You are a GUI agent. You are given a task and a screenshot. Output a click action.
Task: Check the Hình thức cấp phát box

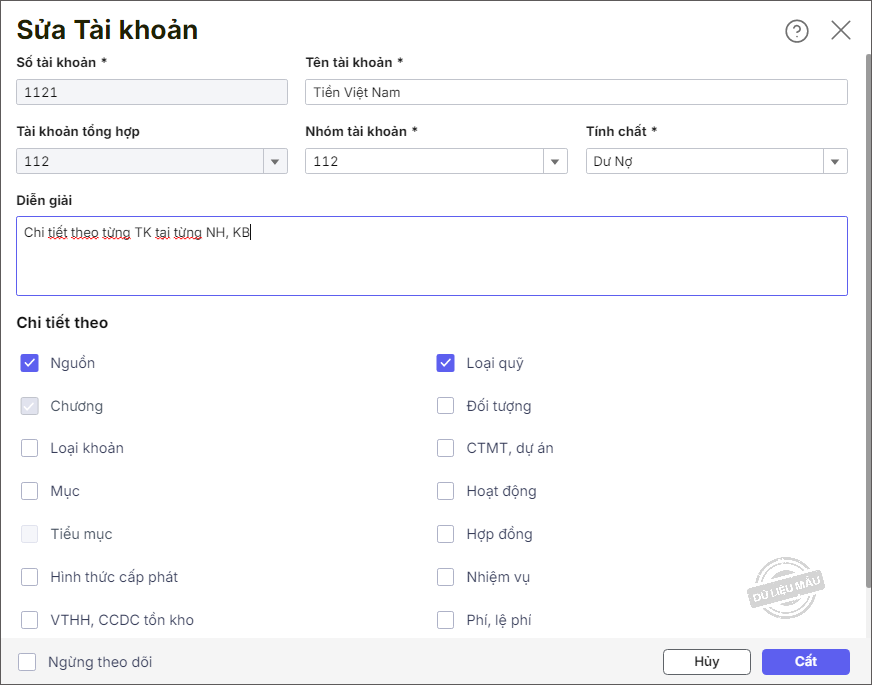click(30, 577)
